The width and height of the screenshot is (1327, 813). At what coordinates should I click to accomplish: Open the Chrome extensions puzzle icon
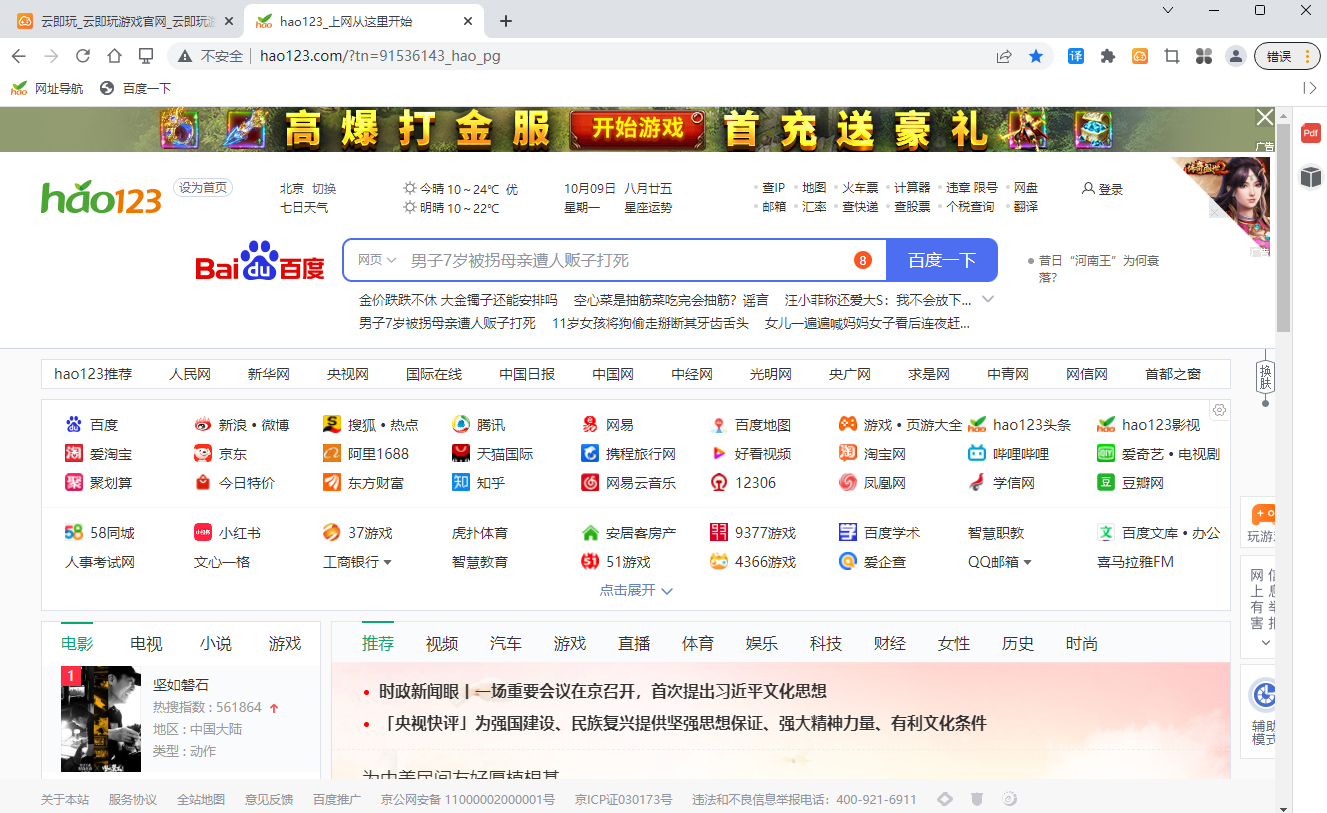point(1107,57)
